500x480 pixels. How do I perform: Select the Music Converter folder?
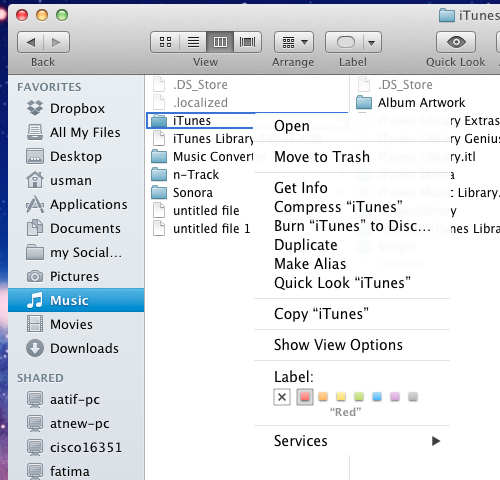coord(202,157)
